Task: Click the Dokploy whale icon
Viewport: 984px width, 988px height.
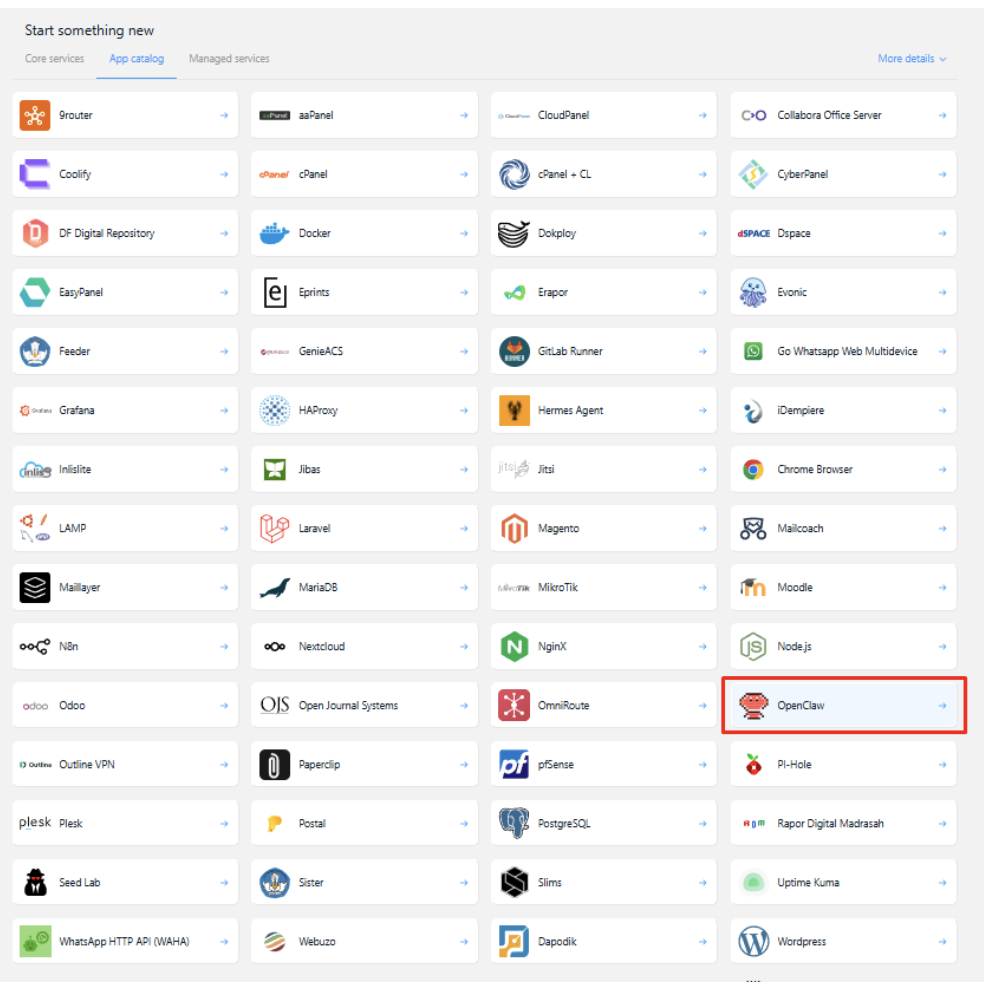Action: click(514, 233)
